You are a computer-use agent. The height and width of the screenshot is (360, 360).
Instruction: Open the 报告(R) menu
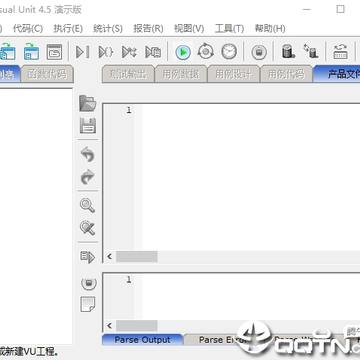click(x=148, y=28)
